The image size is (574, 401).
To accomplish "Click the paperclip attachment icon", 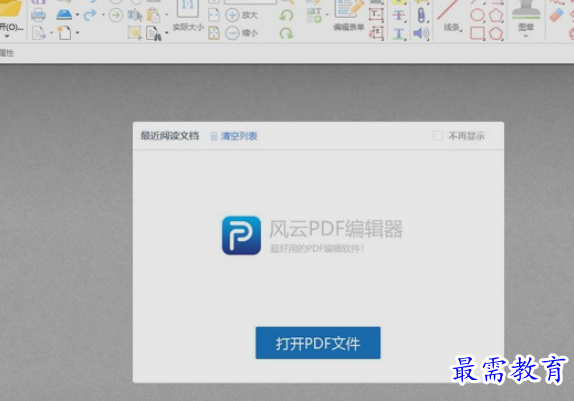I will pyautogui.click(x=422, y=15).
